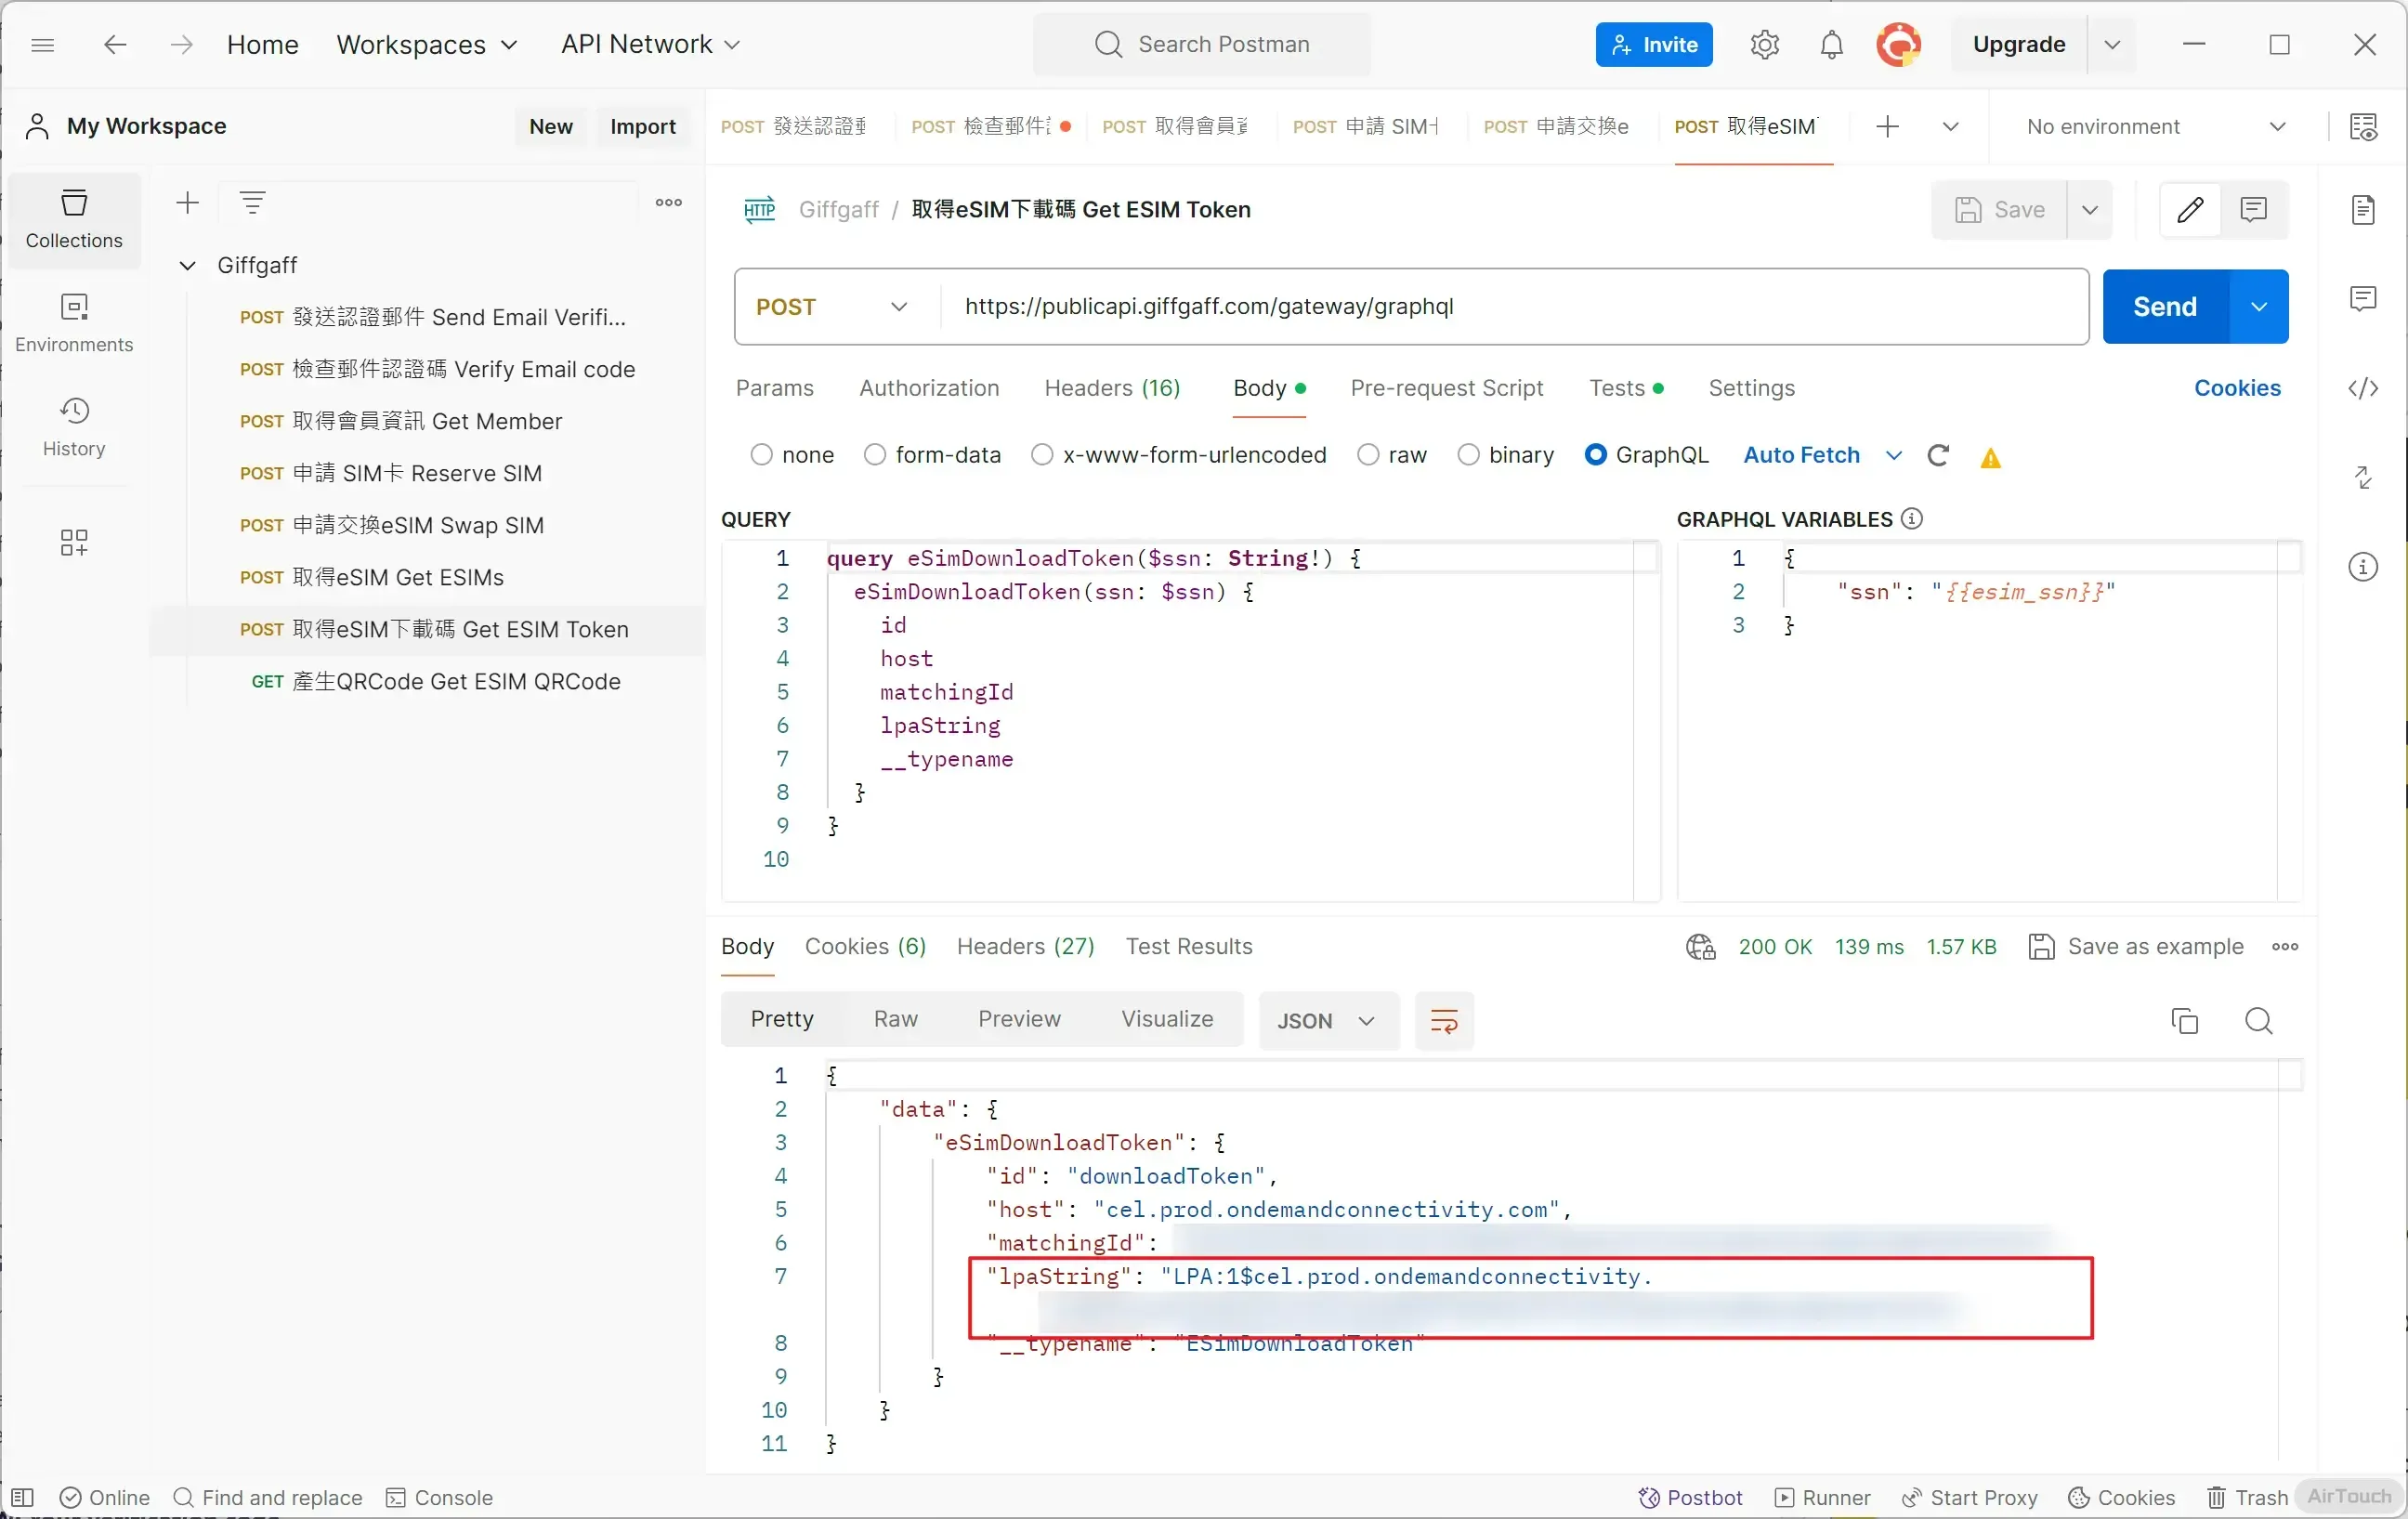Select the raw body type radio
Viewport: 2408px width, 1519px height.
coord(1368,455)
